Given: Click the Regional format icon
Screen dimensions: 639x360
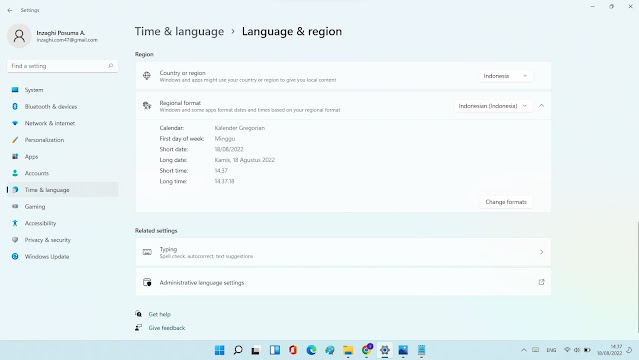Looking at the screenshot, I should pyautogui.click(x=147, y=106).
